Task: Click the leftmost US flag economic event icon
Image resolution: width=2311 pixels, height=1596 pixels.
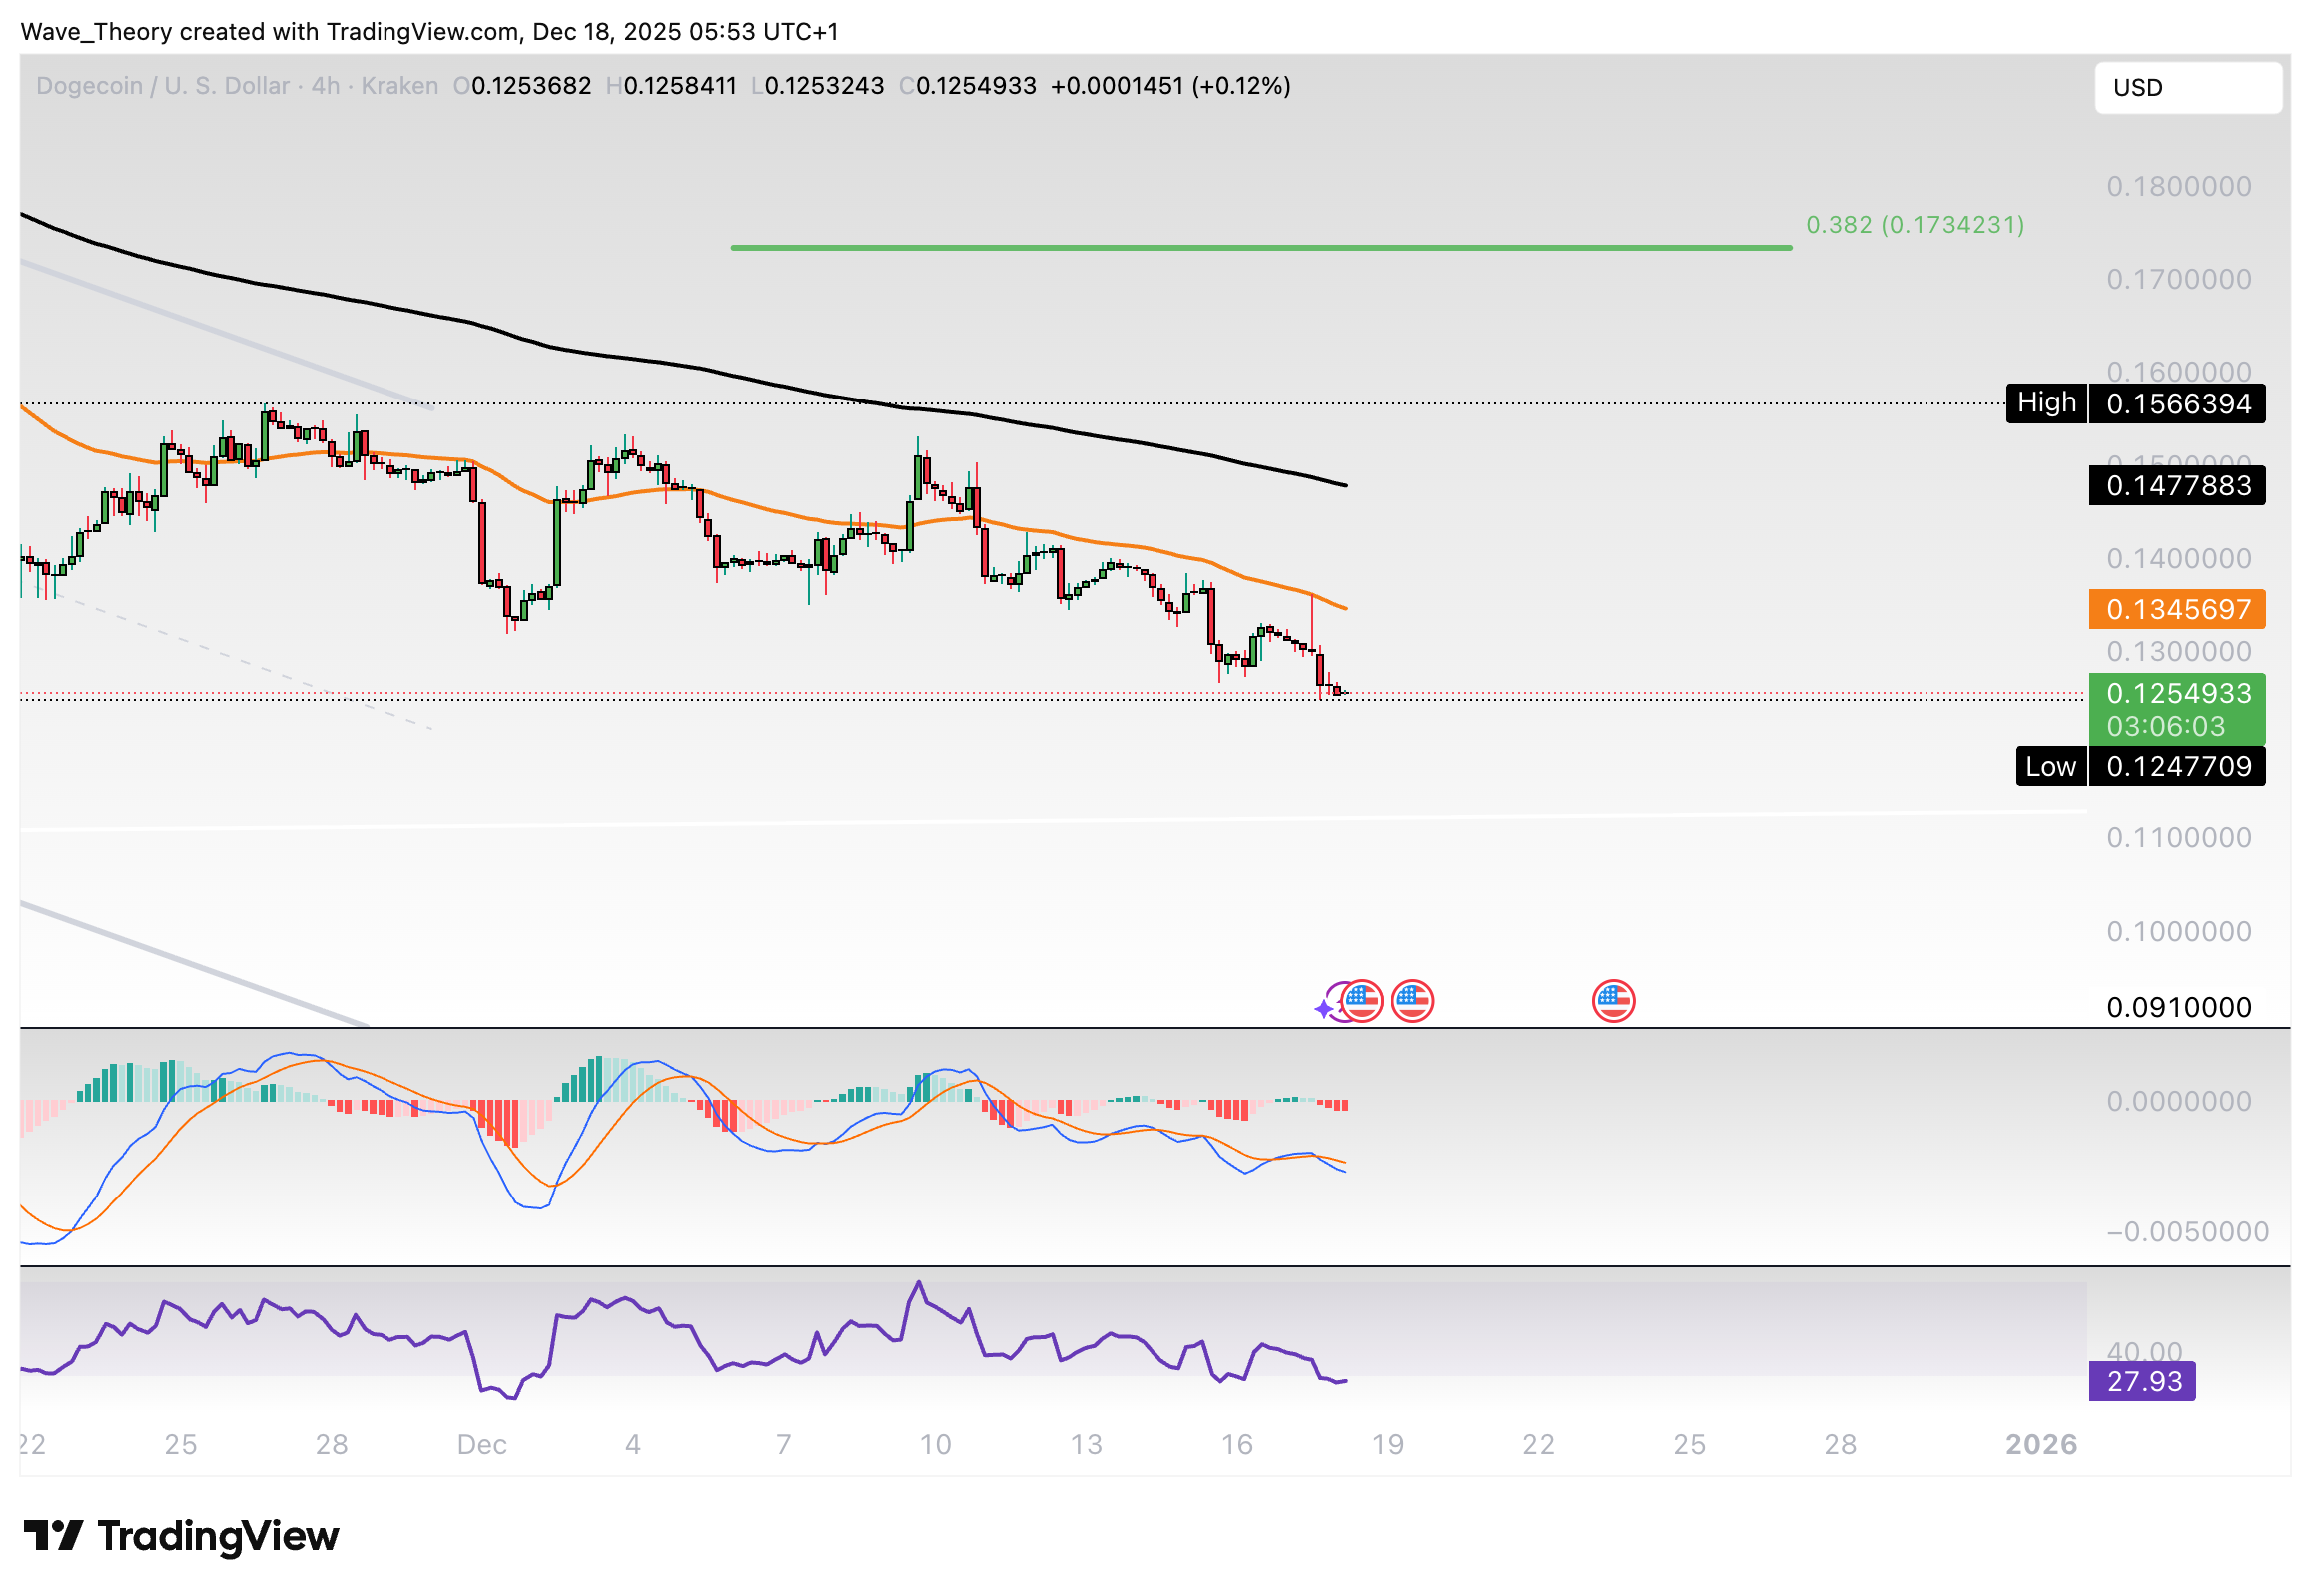Action: [x=1361, y=1000]
